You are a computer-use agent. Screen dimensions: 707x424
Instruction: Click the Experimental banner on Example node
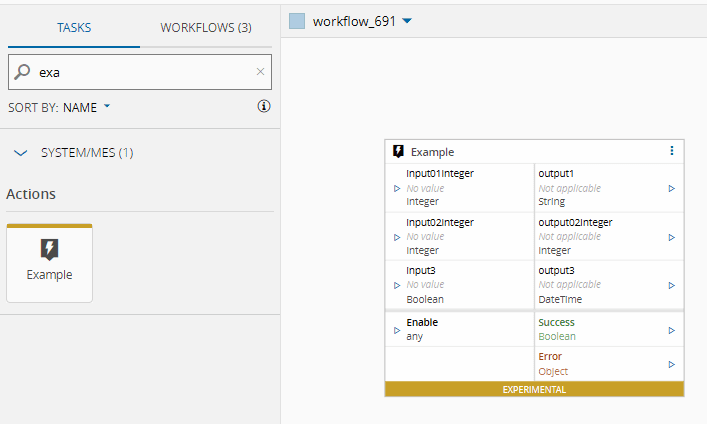click(534, 389)
